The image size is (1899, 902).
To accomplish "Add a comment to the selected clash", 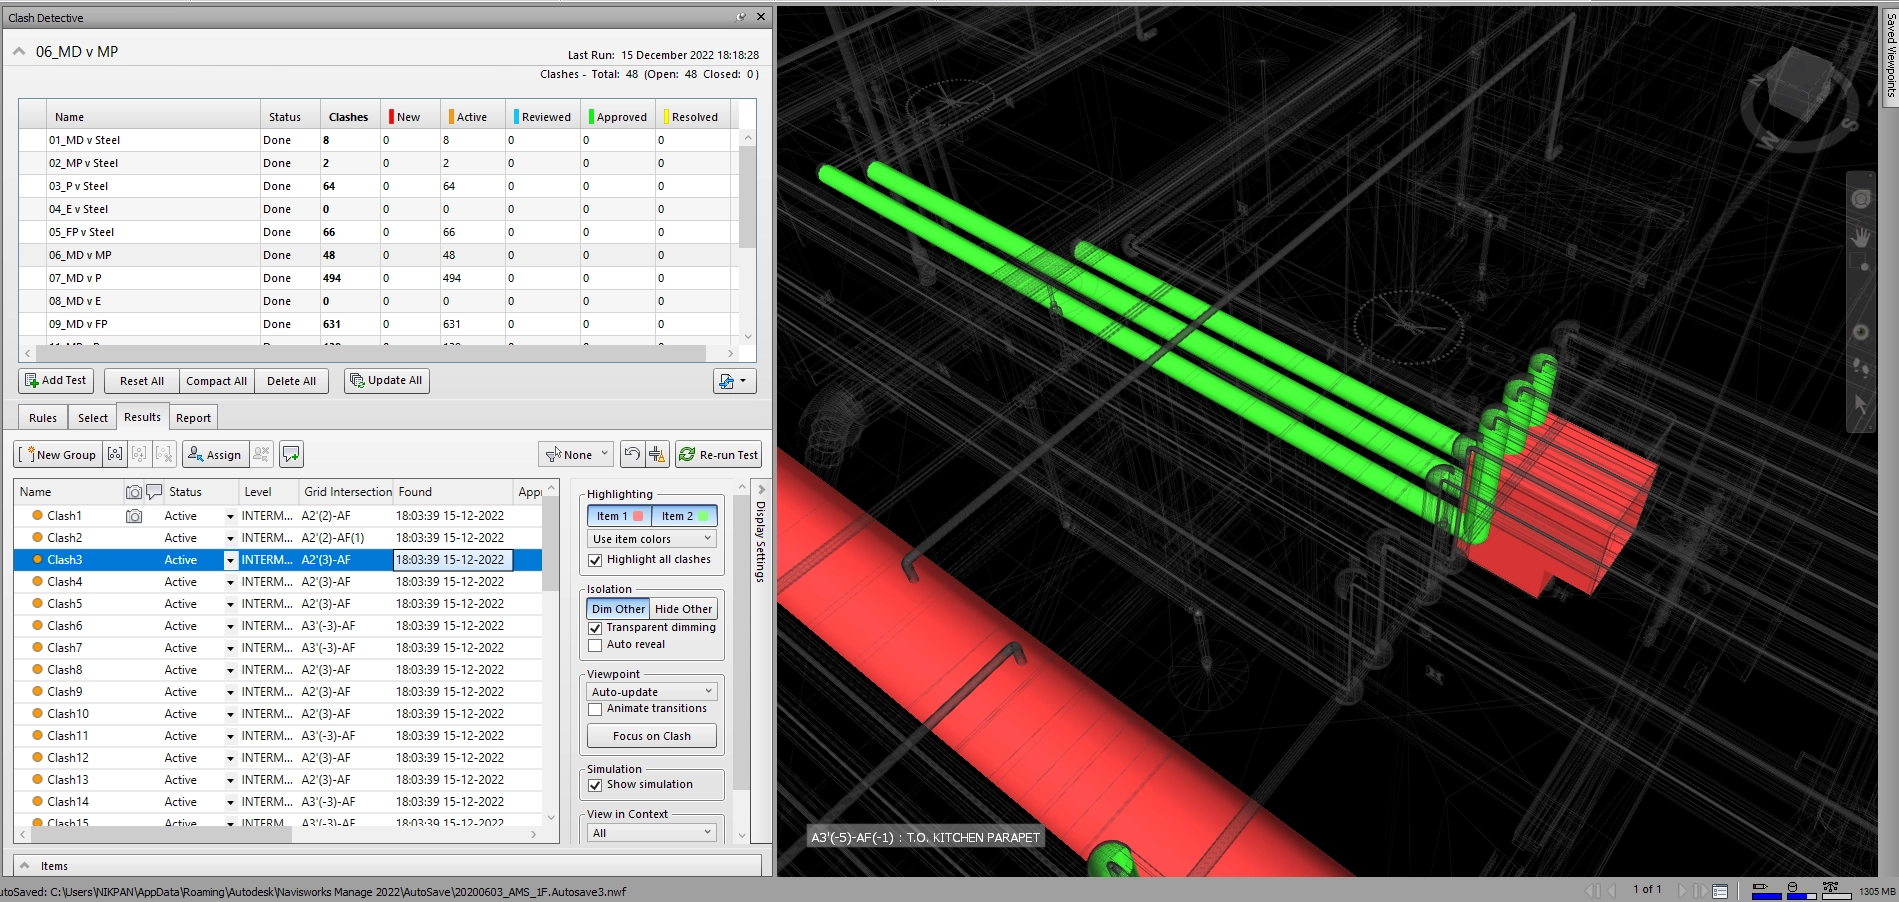I will [x=290, y=454].
